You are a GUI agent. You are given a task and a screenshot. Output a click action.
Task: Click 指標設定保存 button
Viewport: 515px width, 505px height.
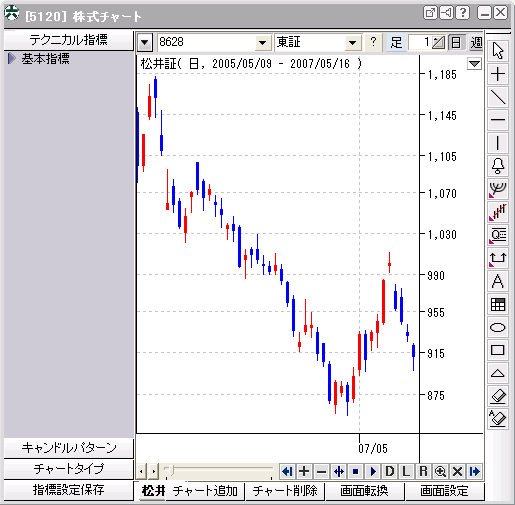68,490
